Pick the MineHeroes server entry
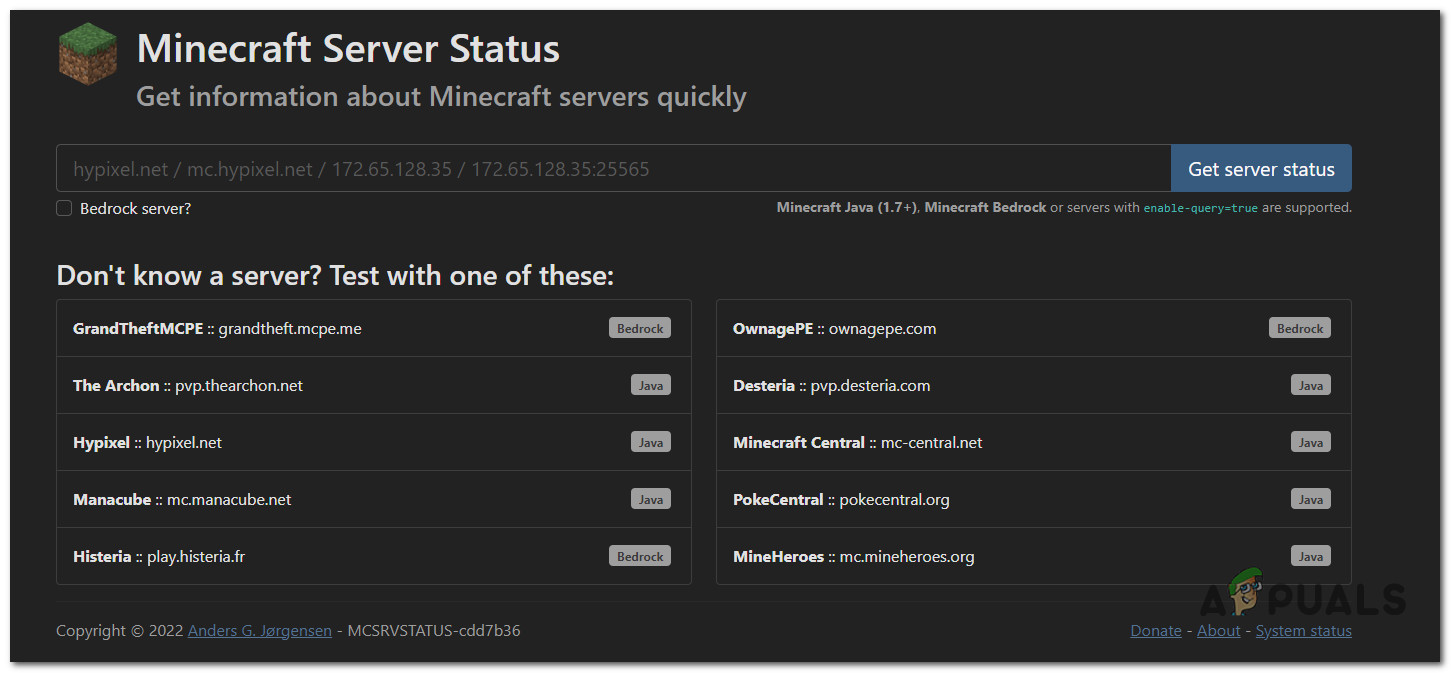 click(1034, 556)
